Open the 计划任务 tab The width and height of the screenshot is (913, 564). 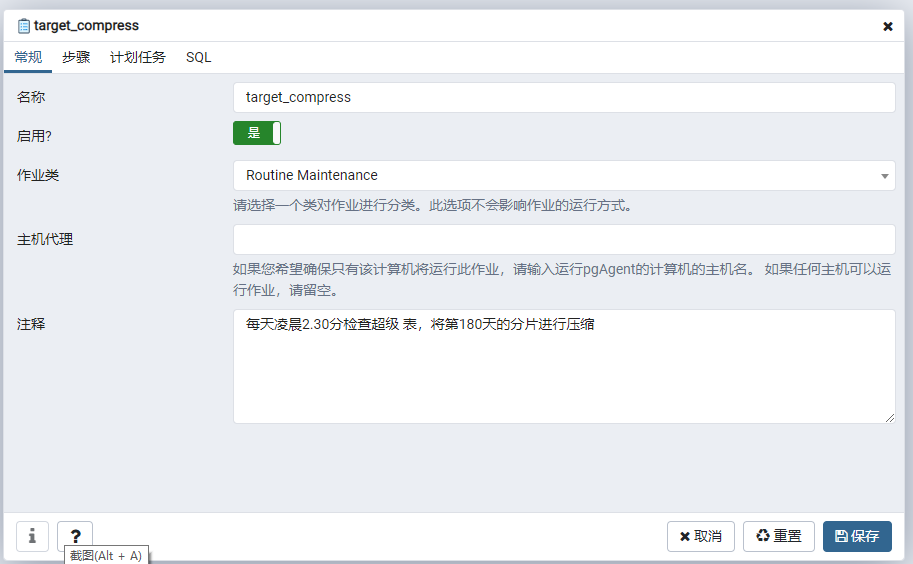click(x=138, y=57)
